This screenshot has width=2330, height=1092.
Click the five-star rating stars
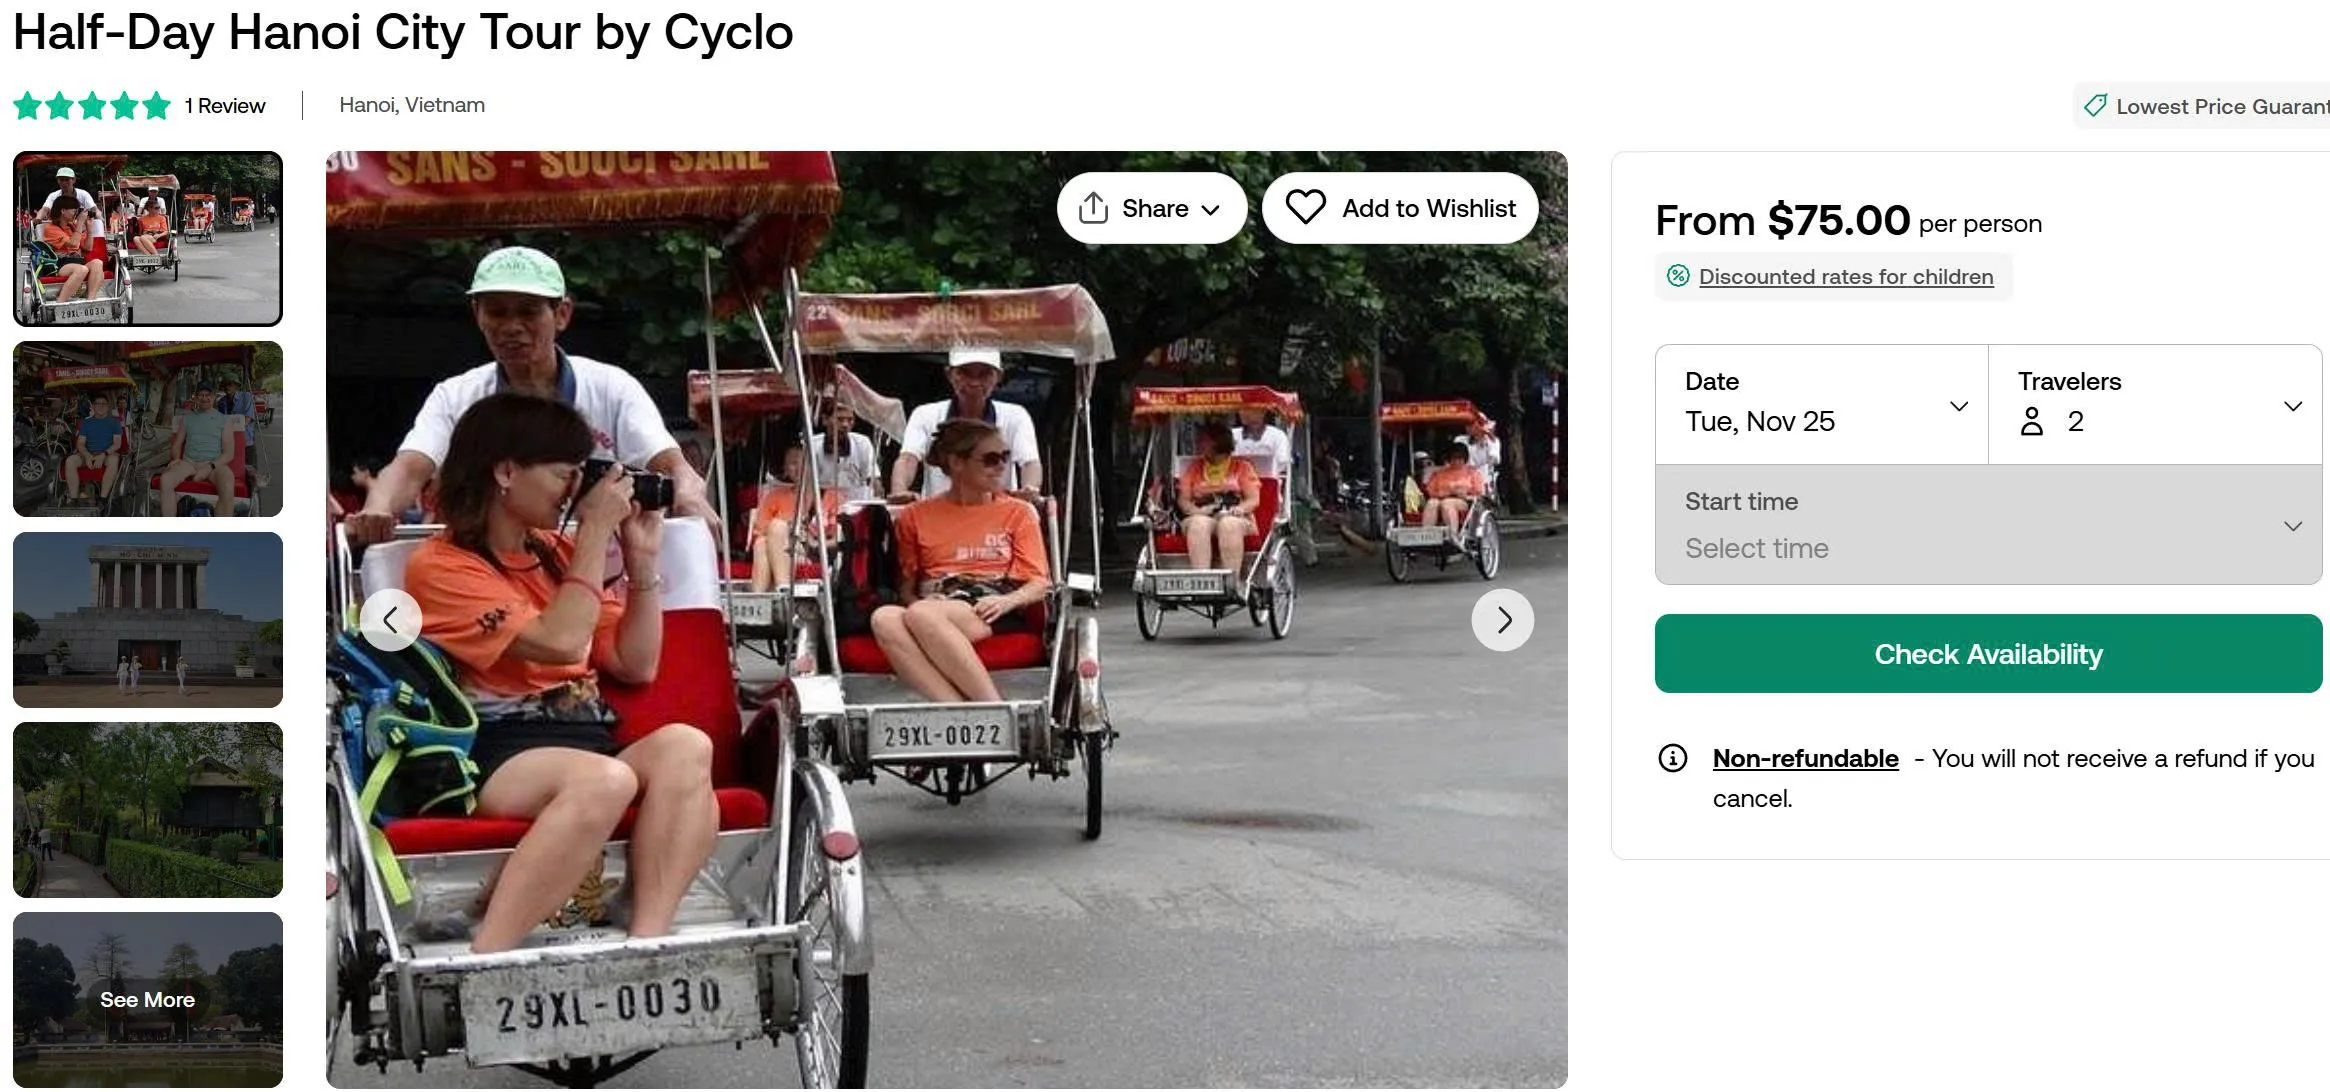(x=90, y=105)
